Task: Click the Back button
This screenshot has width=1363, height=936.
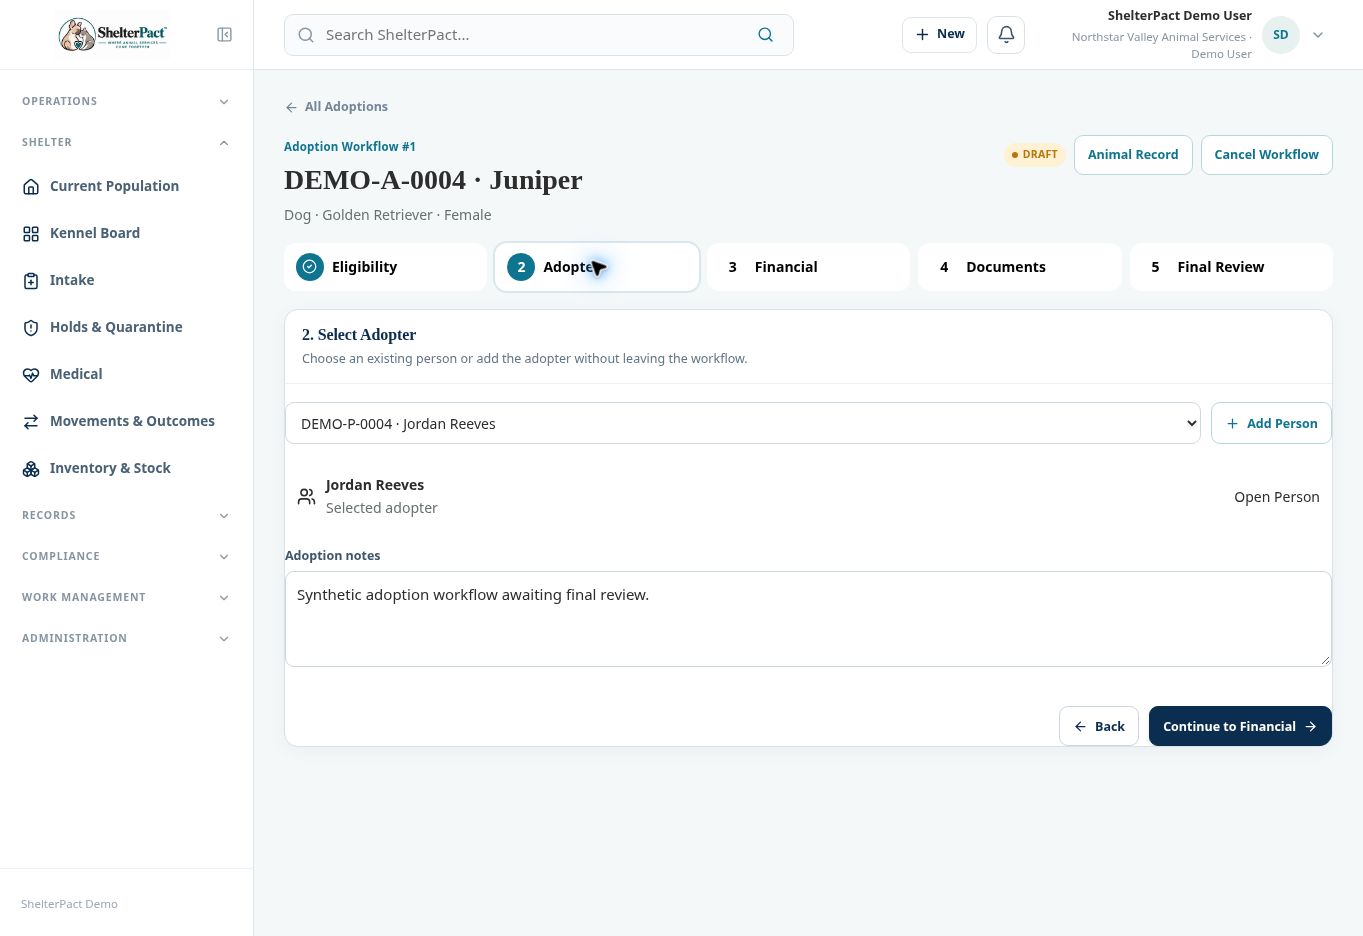Action: (x=1099, y=726)
